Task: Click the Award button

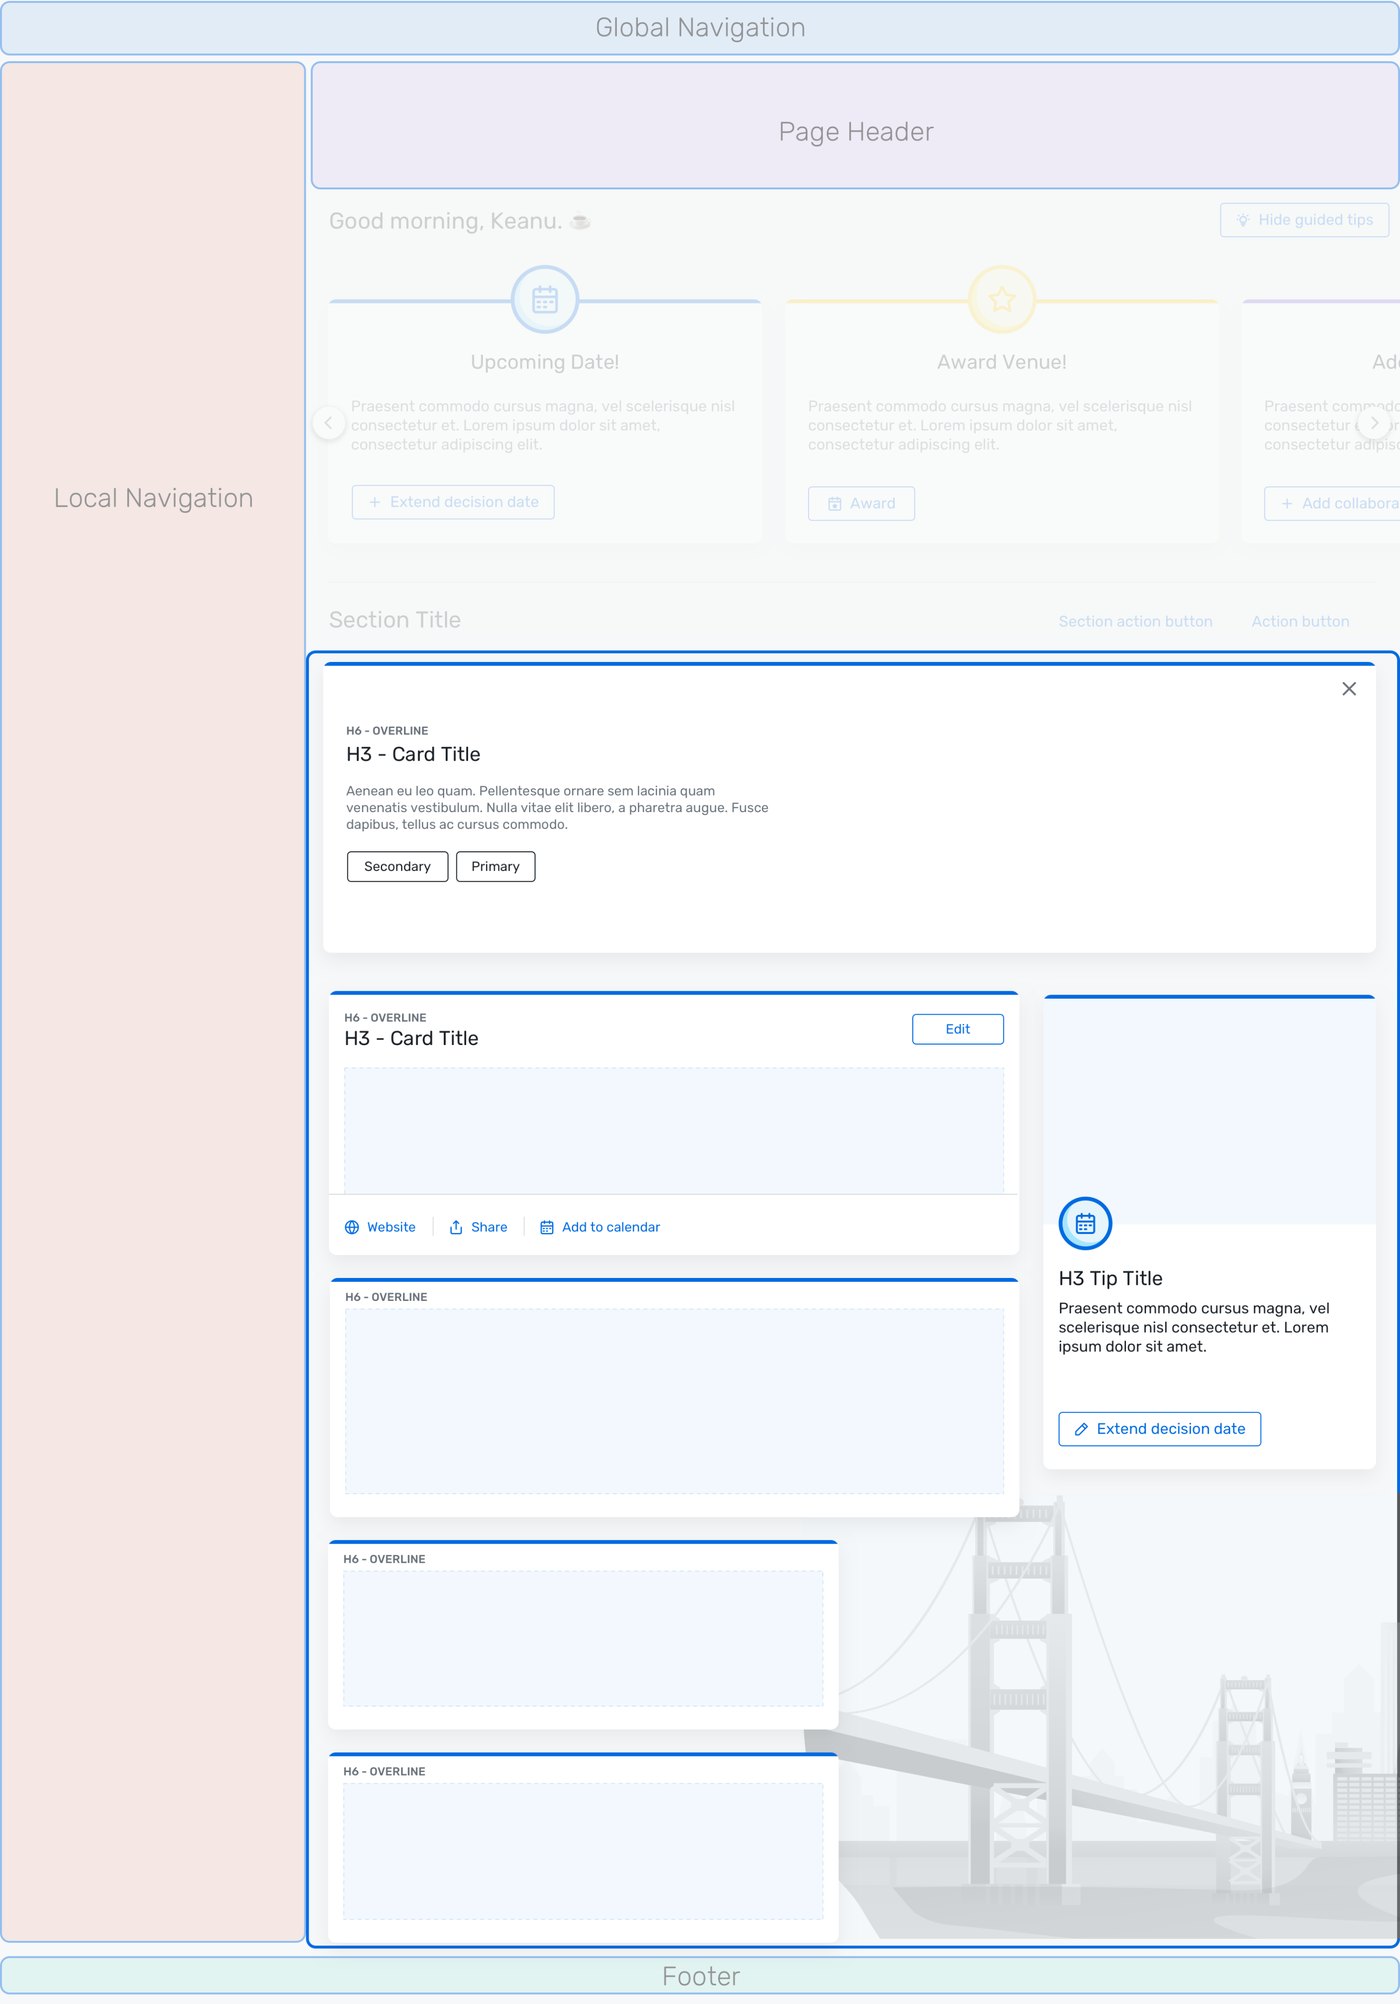Action: pyautogui.click(x=861, y=503)
